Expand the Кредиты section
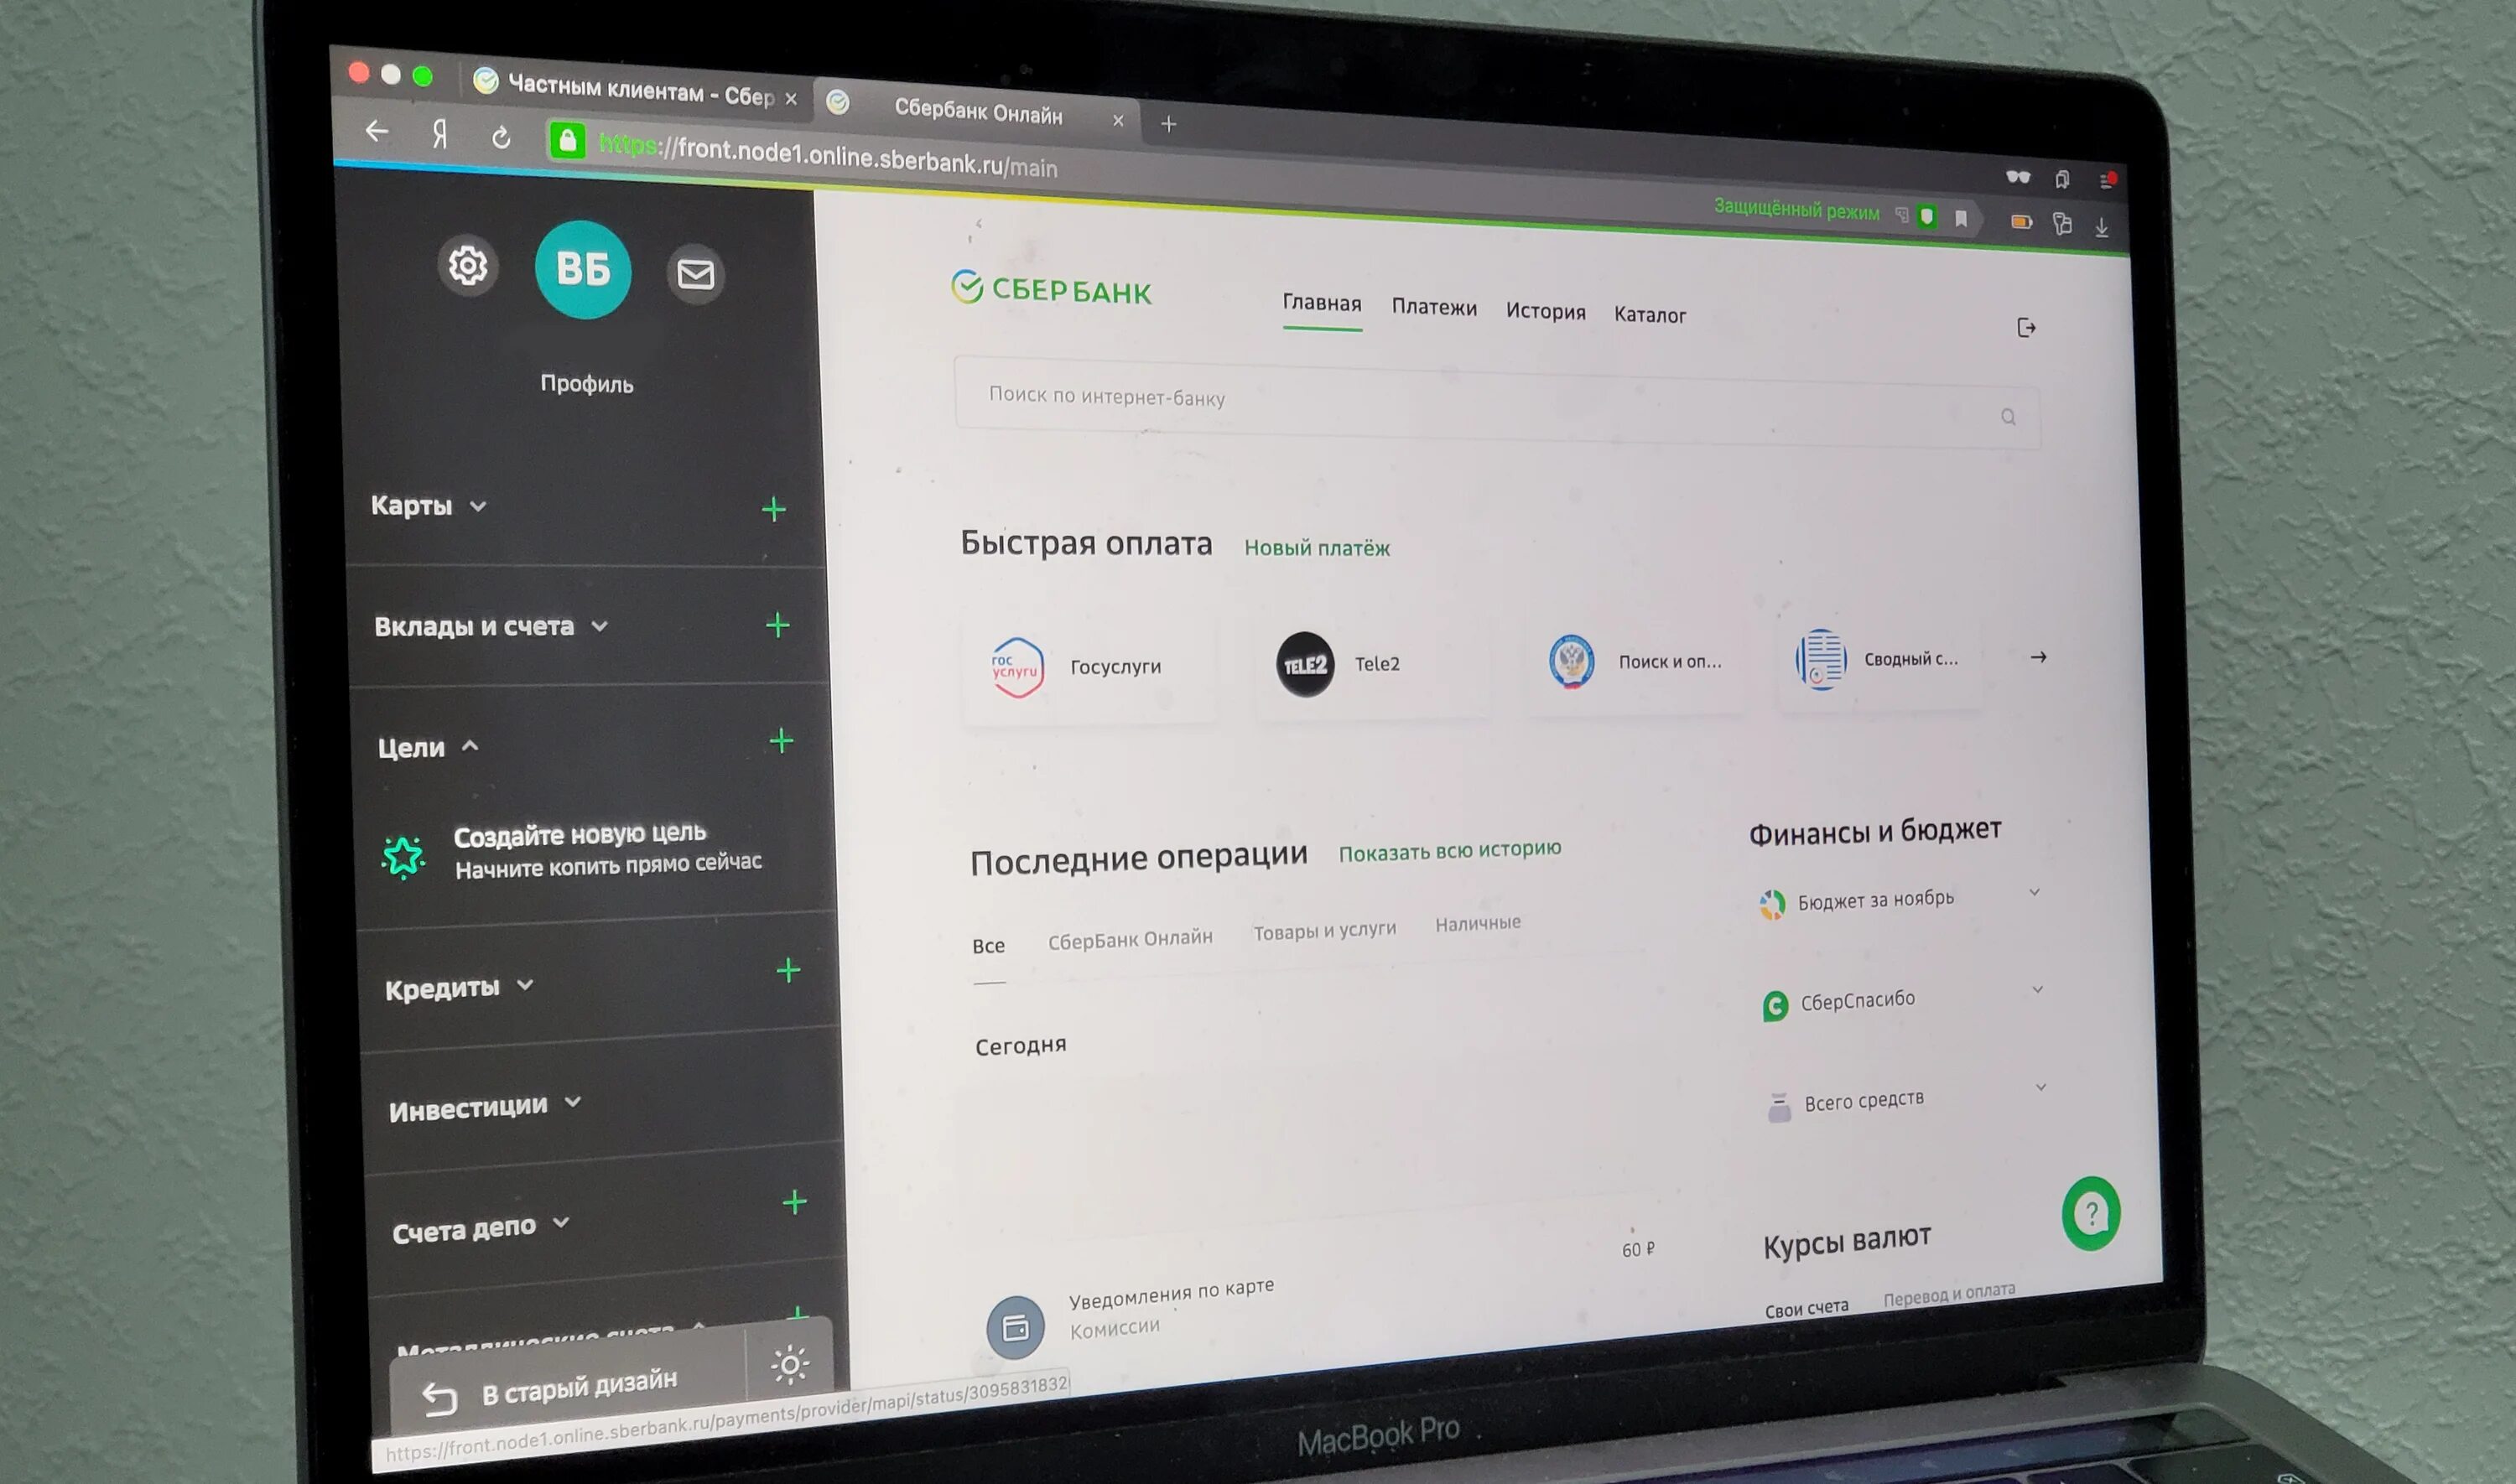The image size is (2516, 1484). [463, 984]
